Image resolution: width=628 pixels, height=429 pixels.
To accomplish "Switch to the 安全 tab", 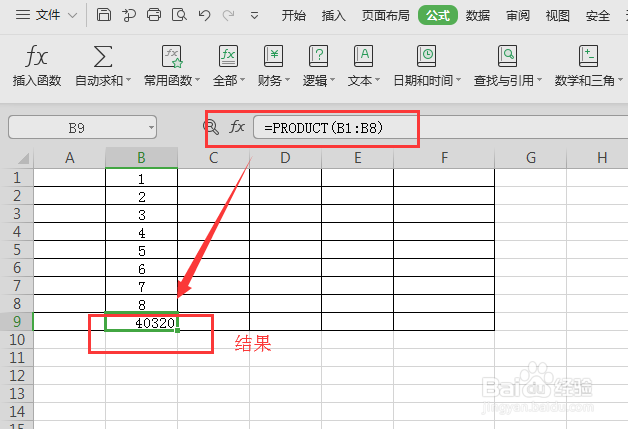I will click(x=598, y=16).
